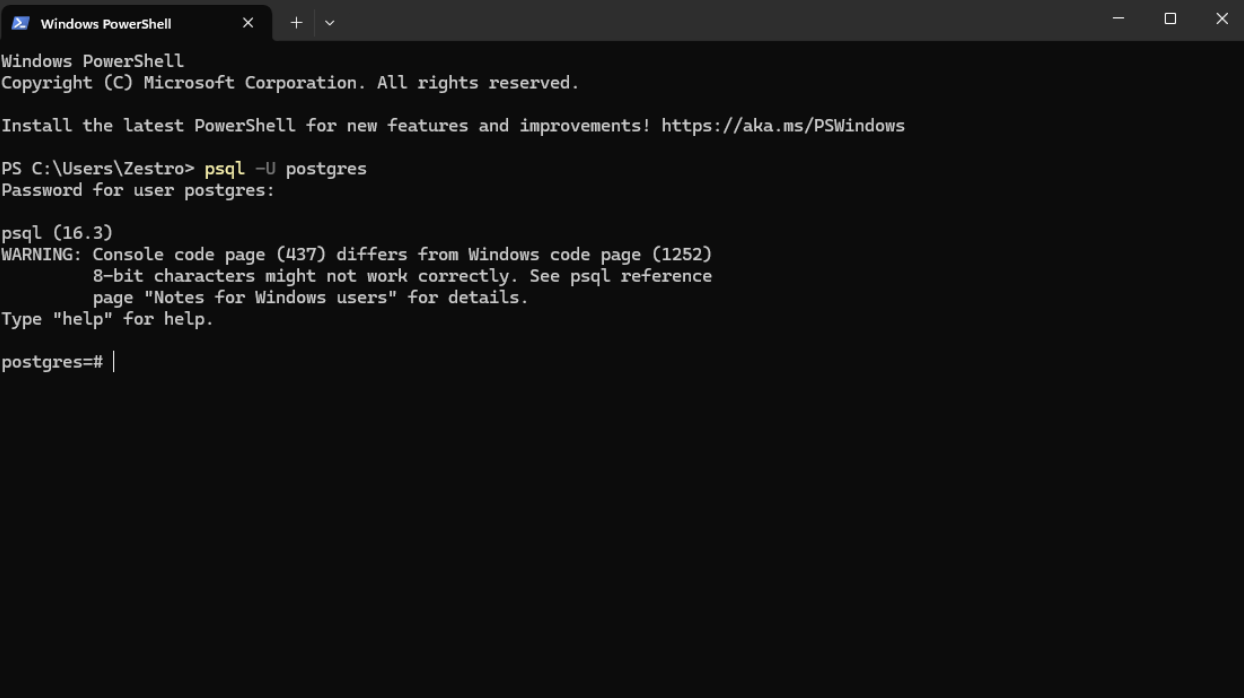Expand the new tab profile dropdown chevron
The width and height of the screenshot is (1244, 698).
tap(330, 22)
